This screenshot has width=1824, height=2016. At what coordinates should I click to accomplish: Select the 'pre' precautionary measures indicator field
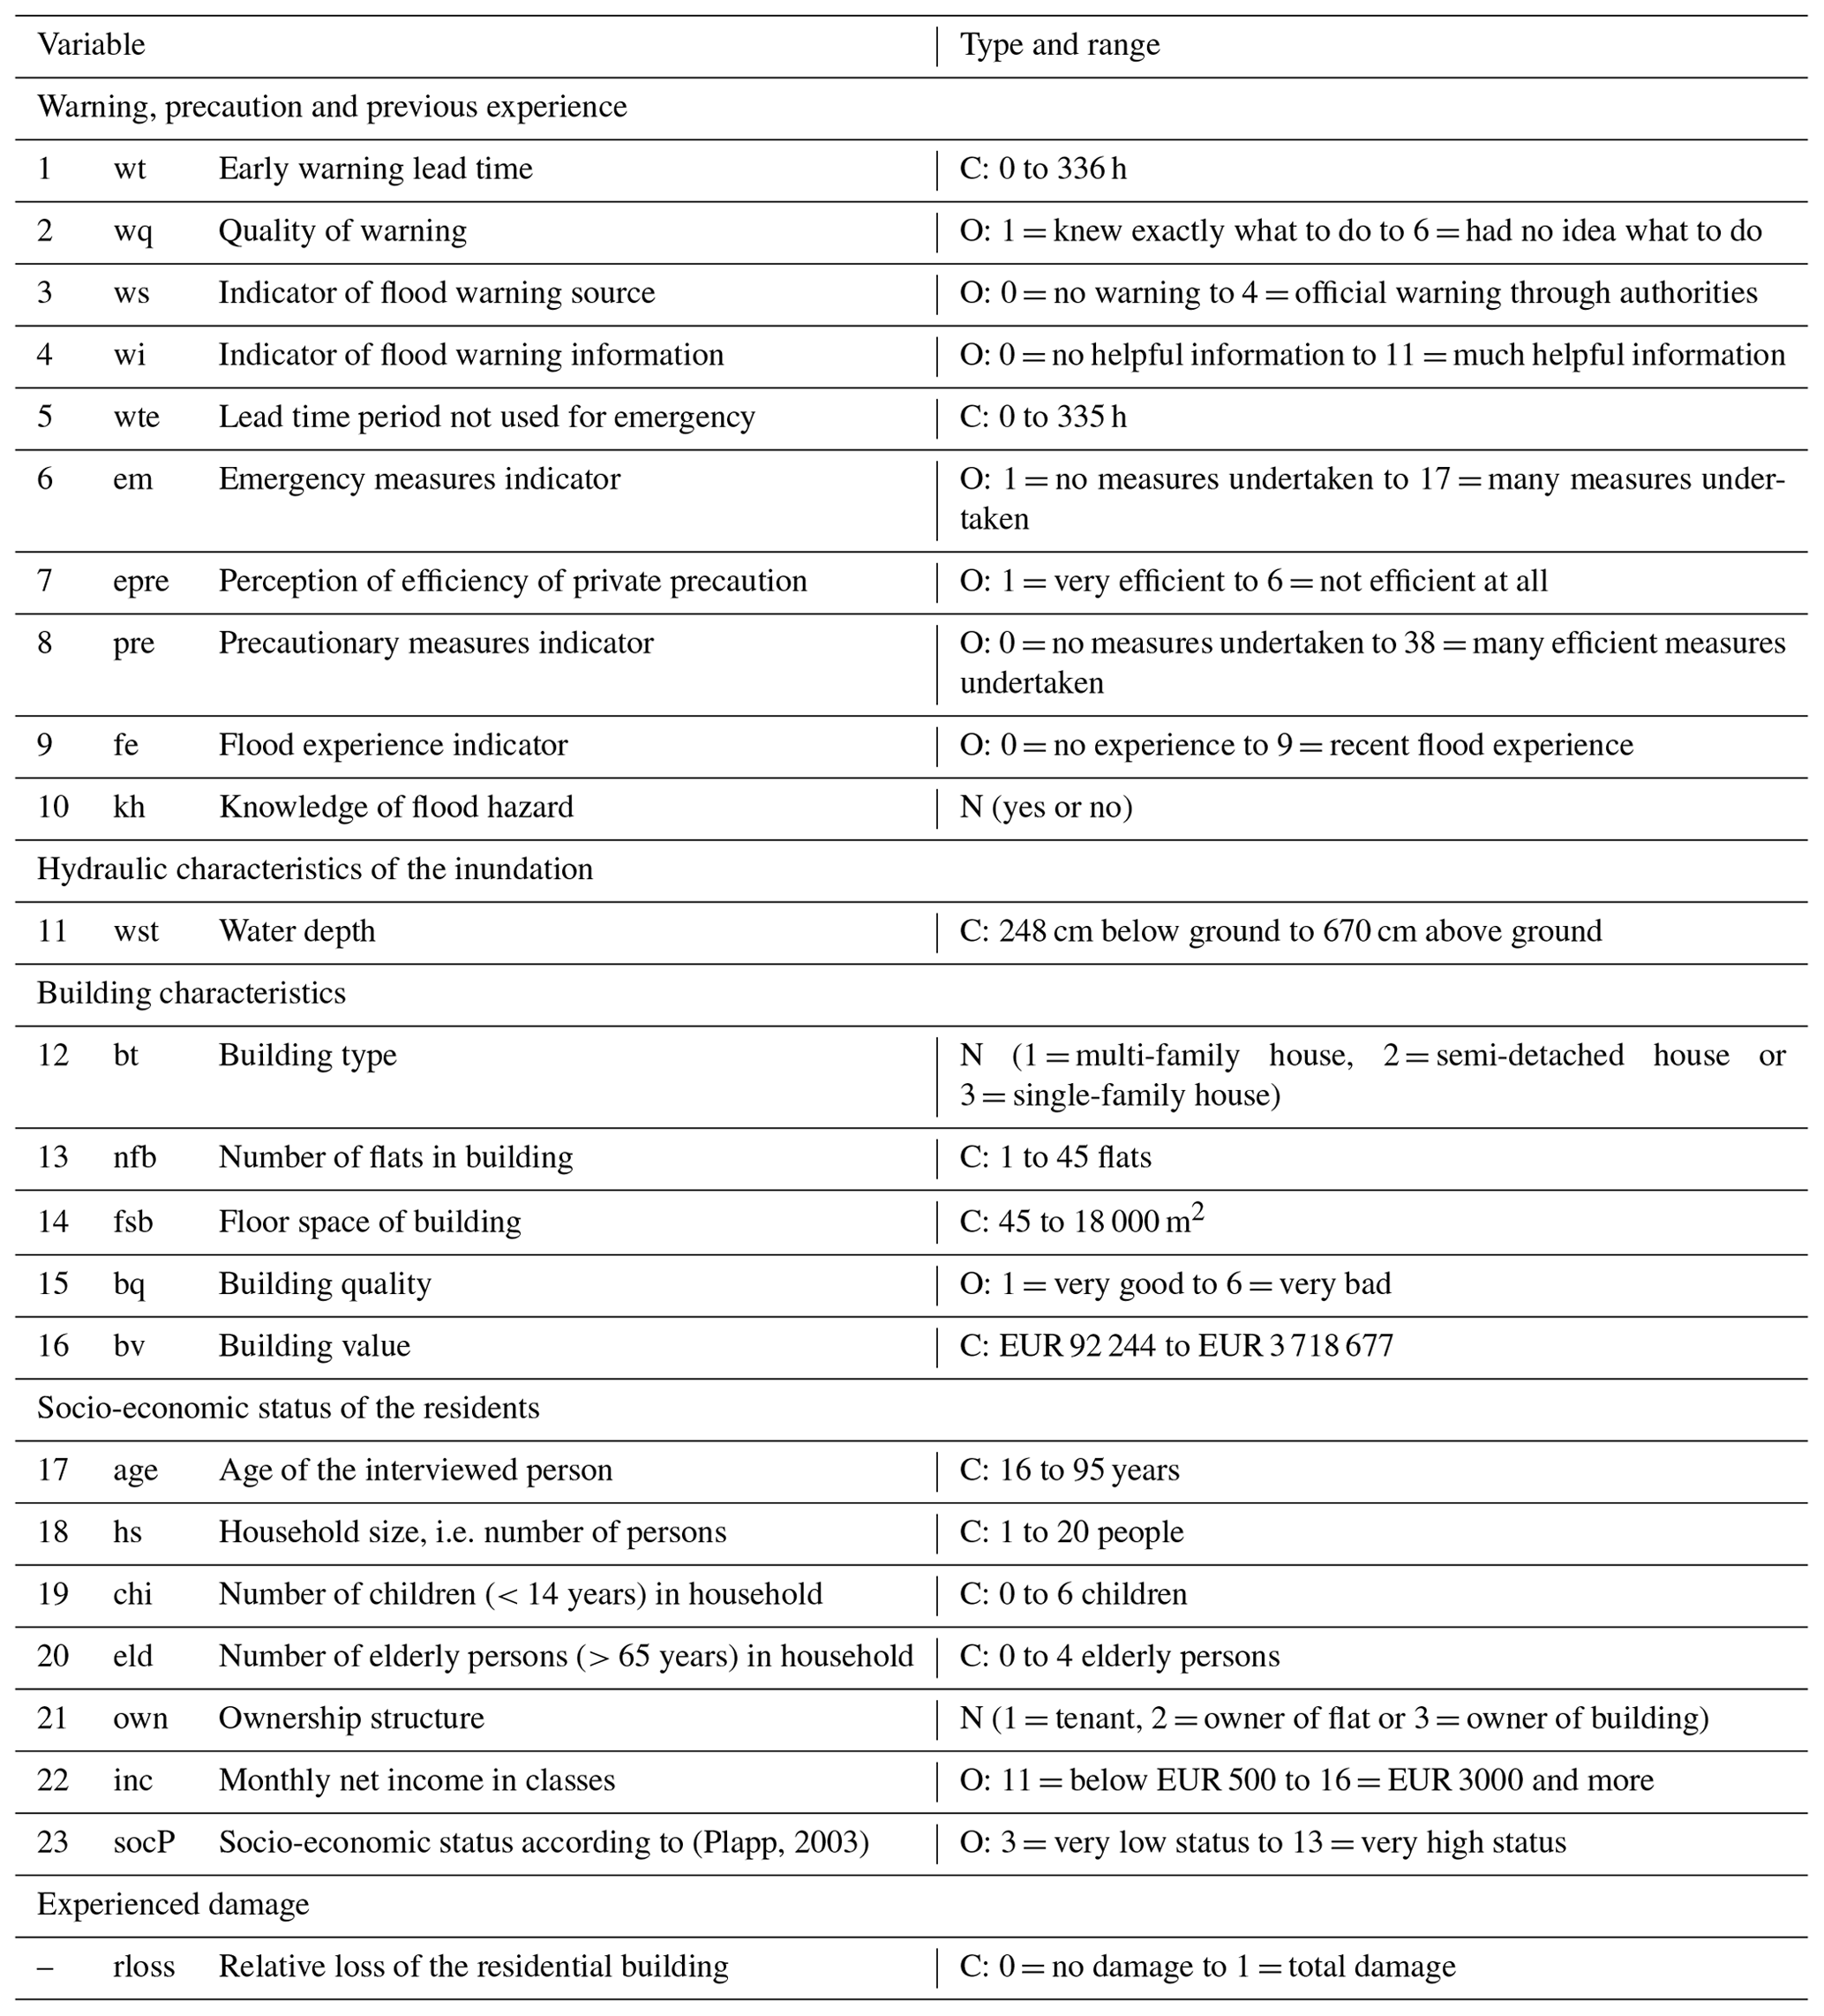(x=158, y=658)
